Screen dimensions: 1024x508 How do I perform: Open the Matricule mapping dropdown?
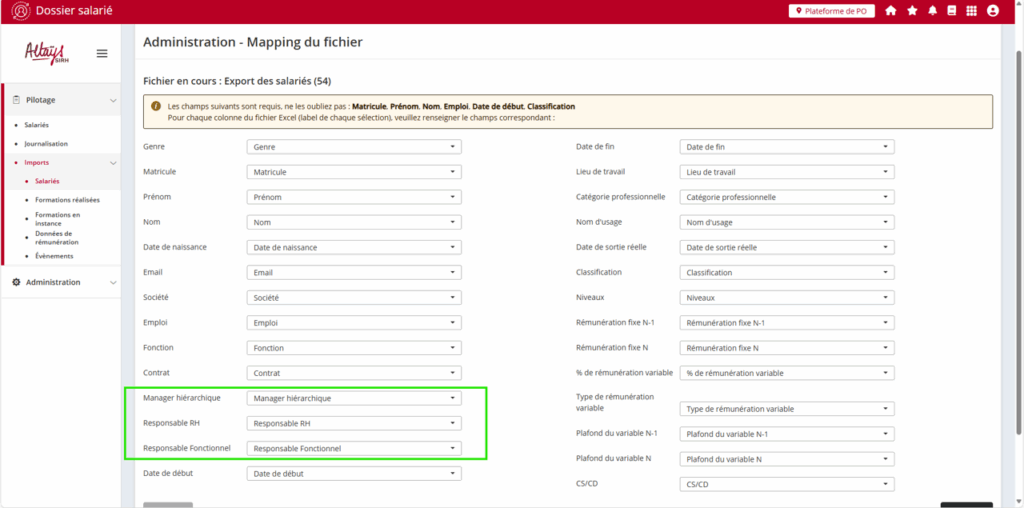click(x=354, y=172)
